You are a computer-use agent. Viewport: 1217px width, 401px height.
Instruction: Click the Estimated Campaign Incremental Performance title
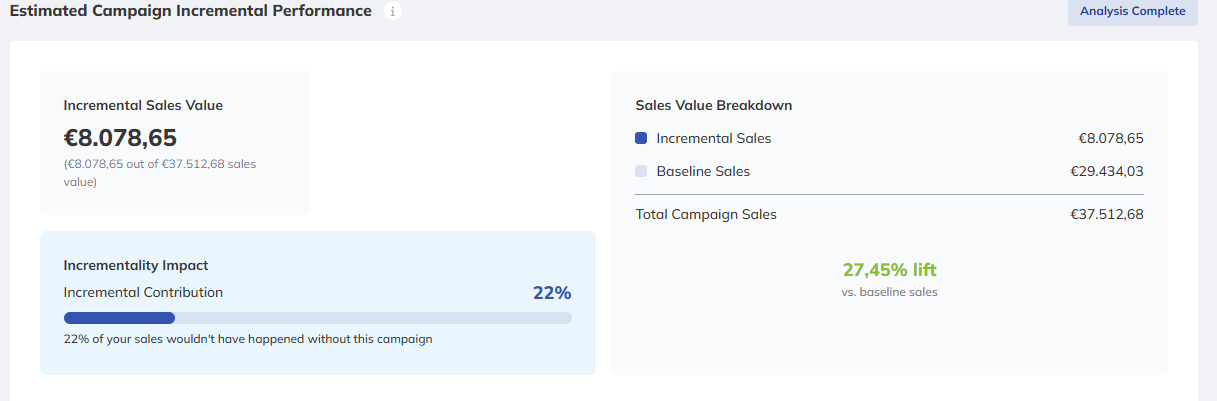point(190,11)
